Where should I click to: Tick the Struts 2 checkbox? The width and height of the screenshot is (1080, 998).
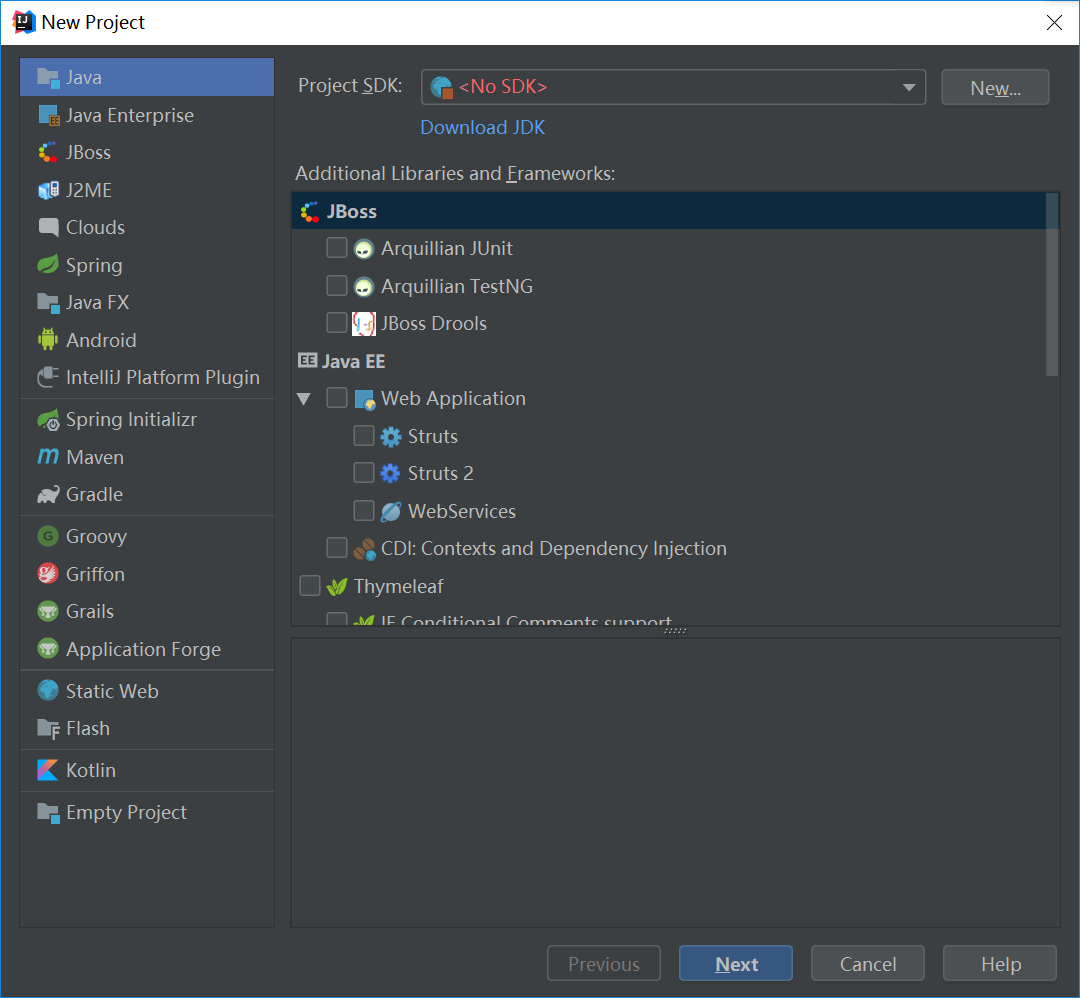364,472
